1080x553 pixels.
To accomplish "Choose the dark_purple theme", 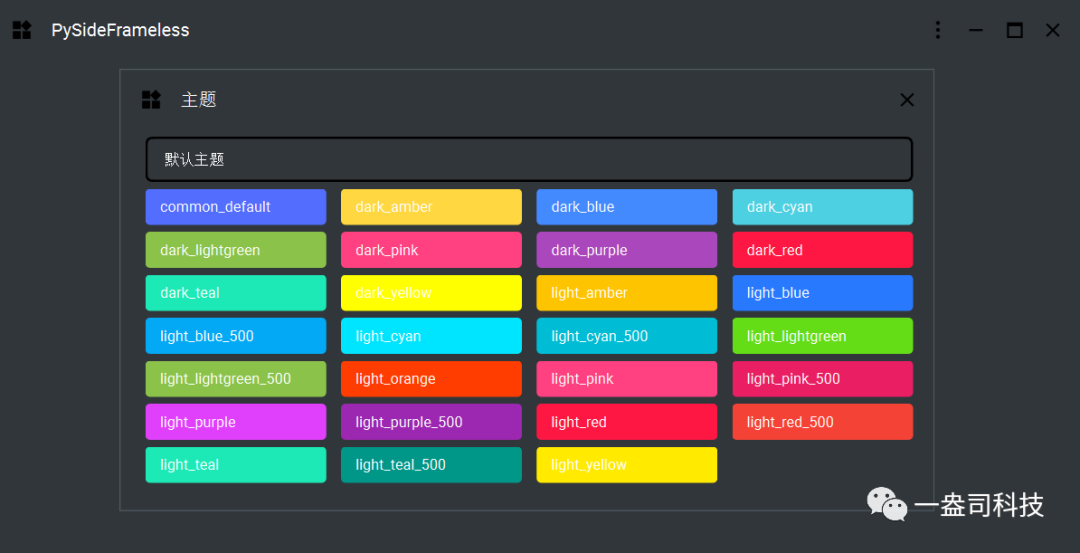I will [627, 250].
